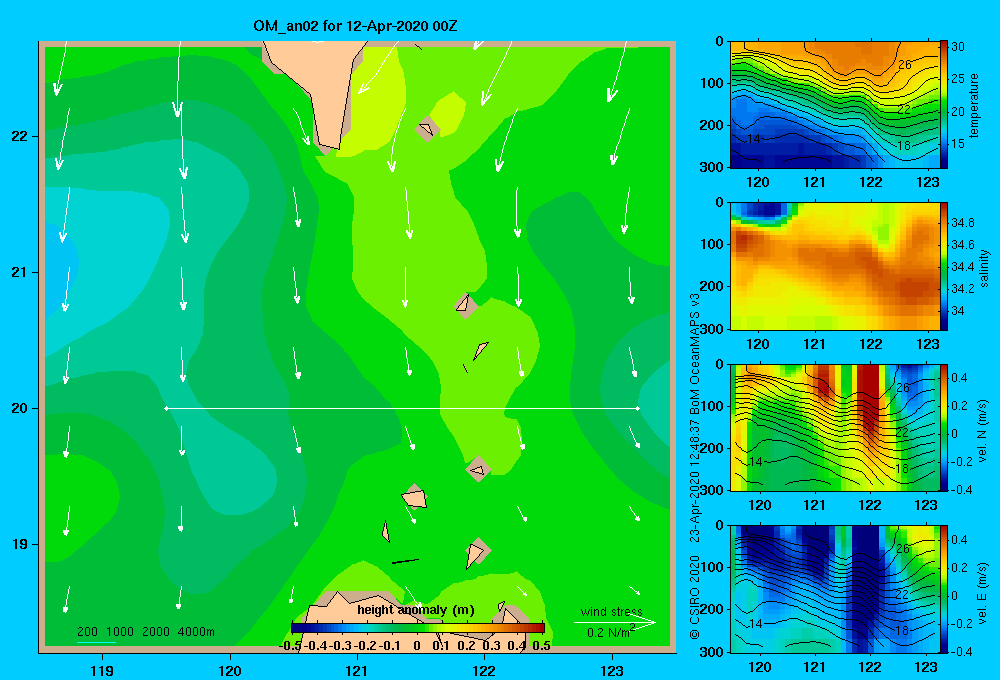Click longitude label 123 below main map
The width and height of the screenshot is (1000, 680).
[x=612, y=670]
